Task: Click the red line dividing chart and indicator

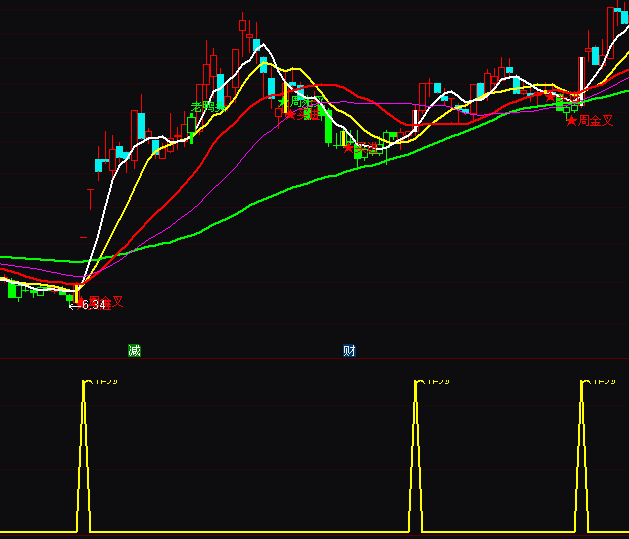Action: [x=300, y=358]
